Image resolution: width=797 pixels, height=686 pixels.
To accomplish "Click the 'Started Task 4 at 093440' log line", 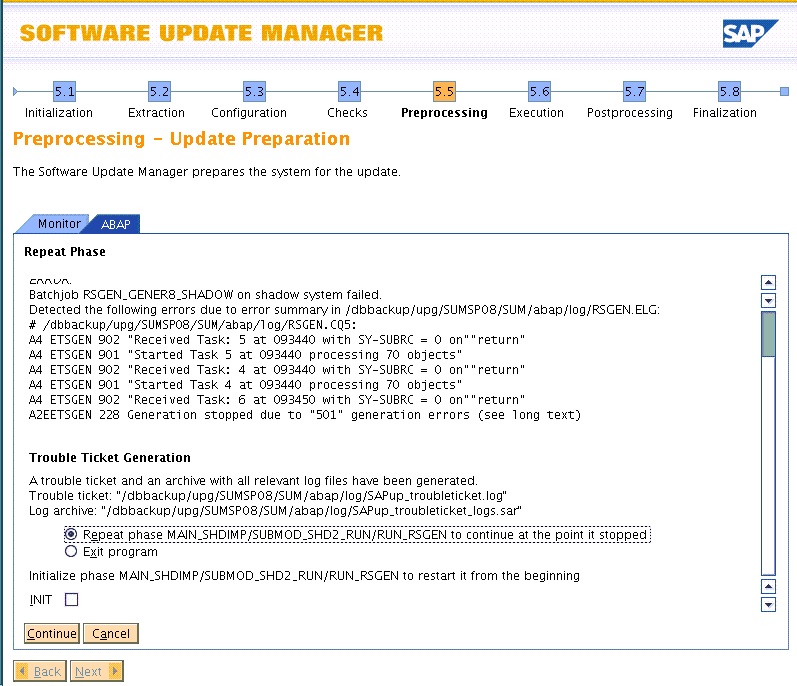I will point(246,385).
